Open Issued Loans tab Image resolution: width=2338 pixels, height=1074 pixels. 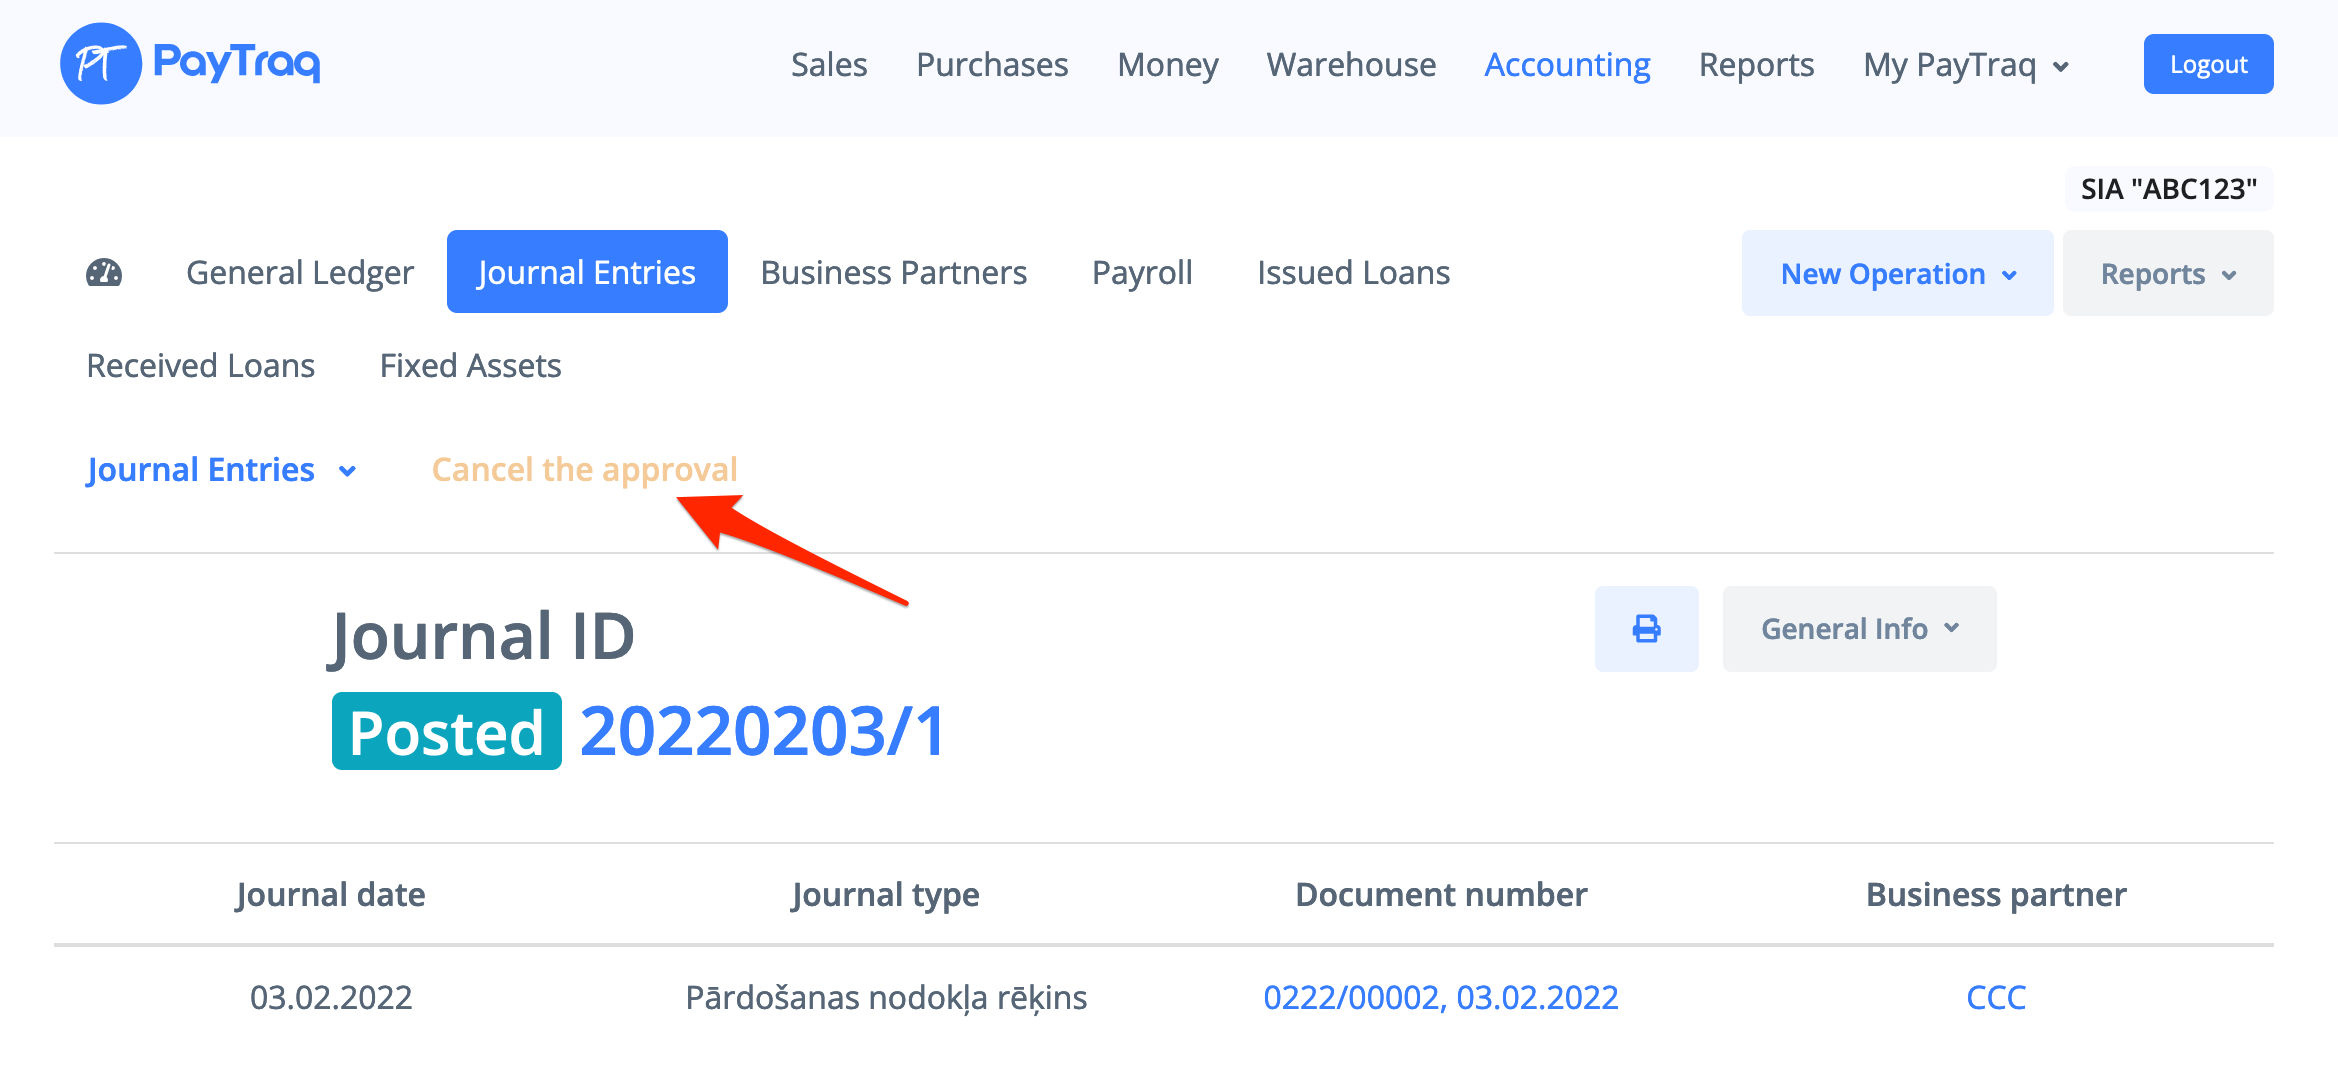1354,272
